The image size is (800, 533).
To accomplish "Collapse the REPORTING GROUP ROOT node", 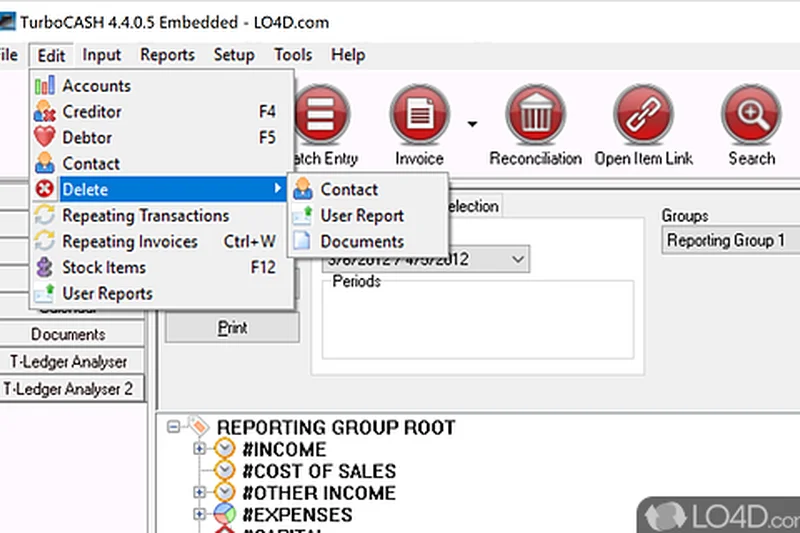I will tap(174, 427).
